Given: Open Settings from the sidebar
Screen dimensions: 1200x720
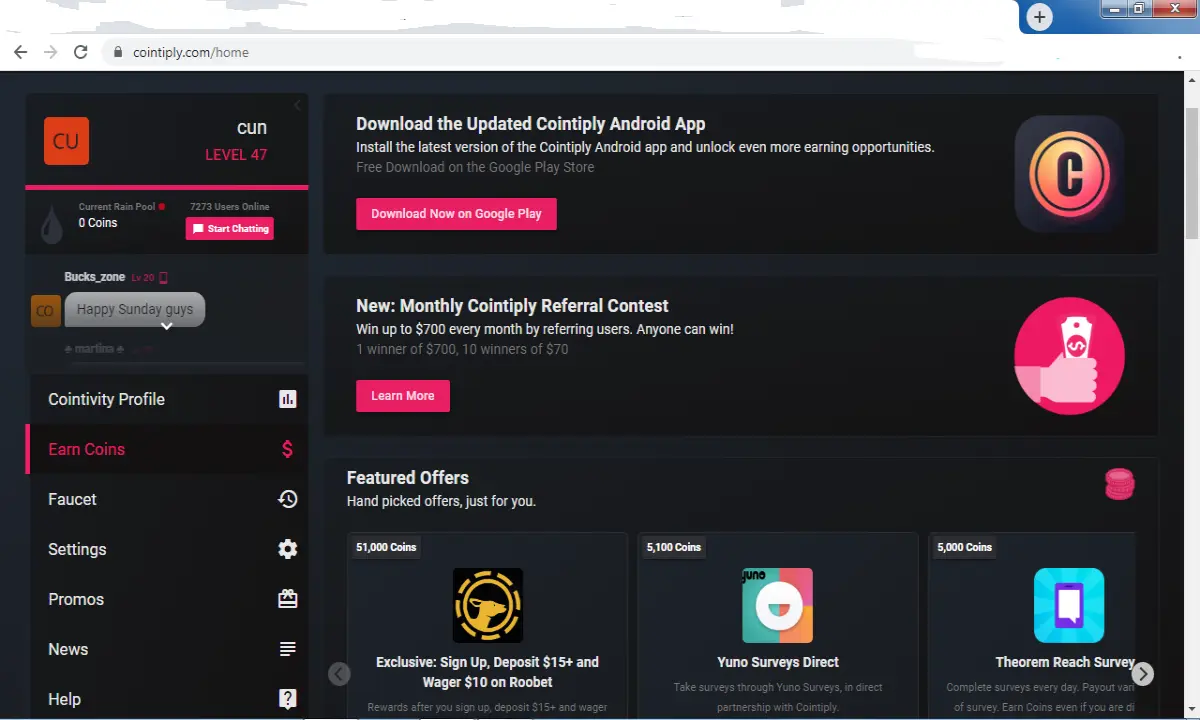Looking at the screenshot, I should (x=167, y=549).
